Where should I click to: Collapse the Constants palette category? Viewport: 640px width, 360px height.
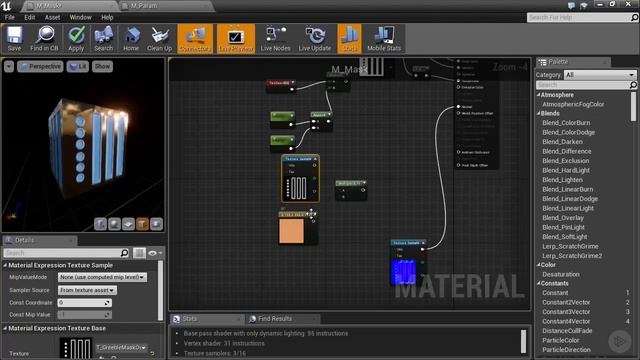538,283
